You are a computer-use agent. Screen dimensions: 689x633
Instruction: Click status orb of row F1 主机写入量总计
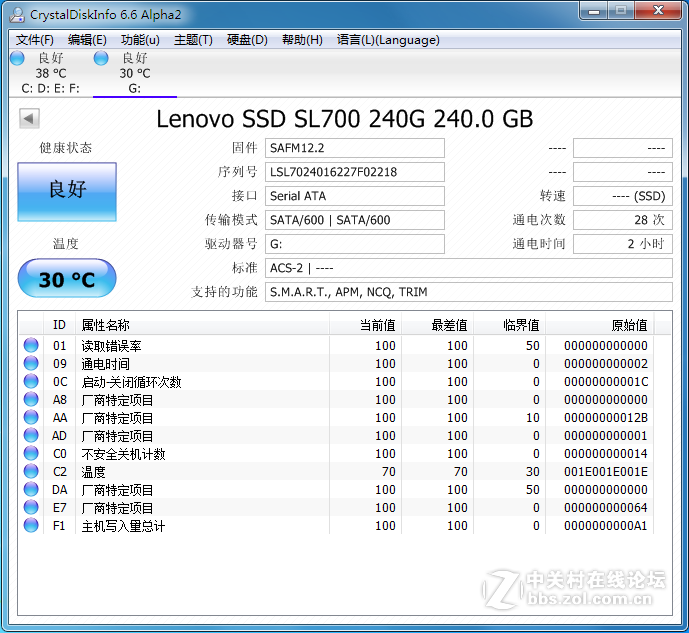(x=31, y=525)
